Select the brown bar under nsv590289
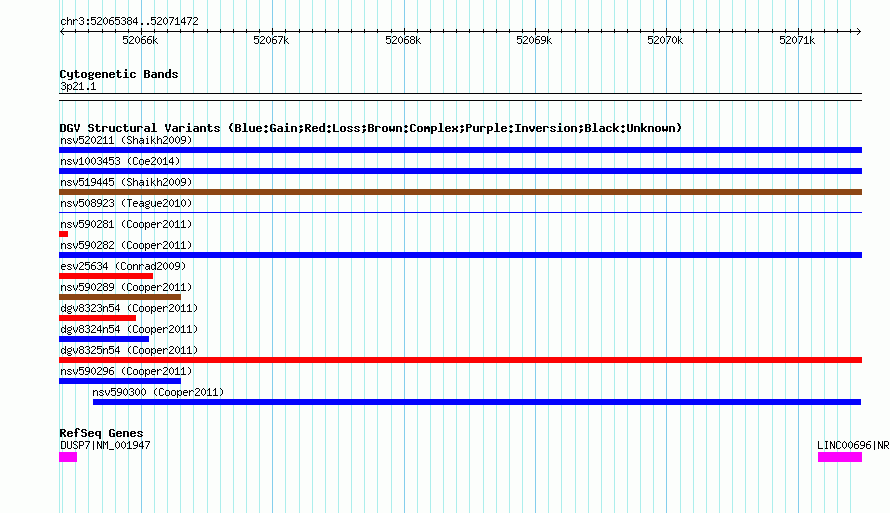 click(120, 297)
